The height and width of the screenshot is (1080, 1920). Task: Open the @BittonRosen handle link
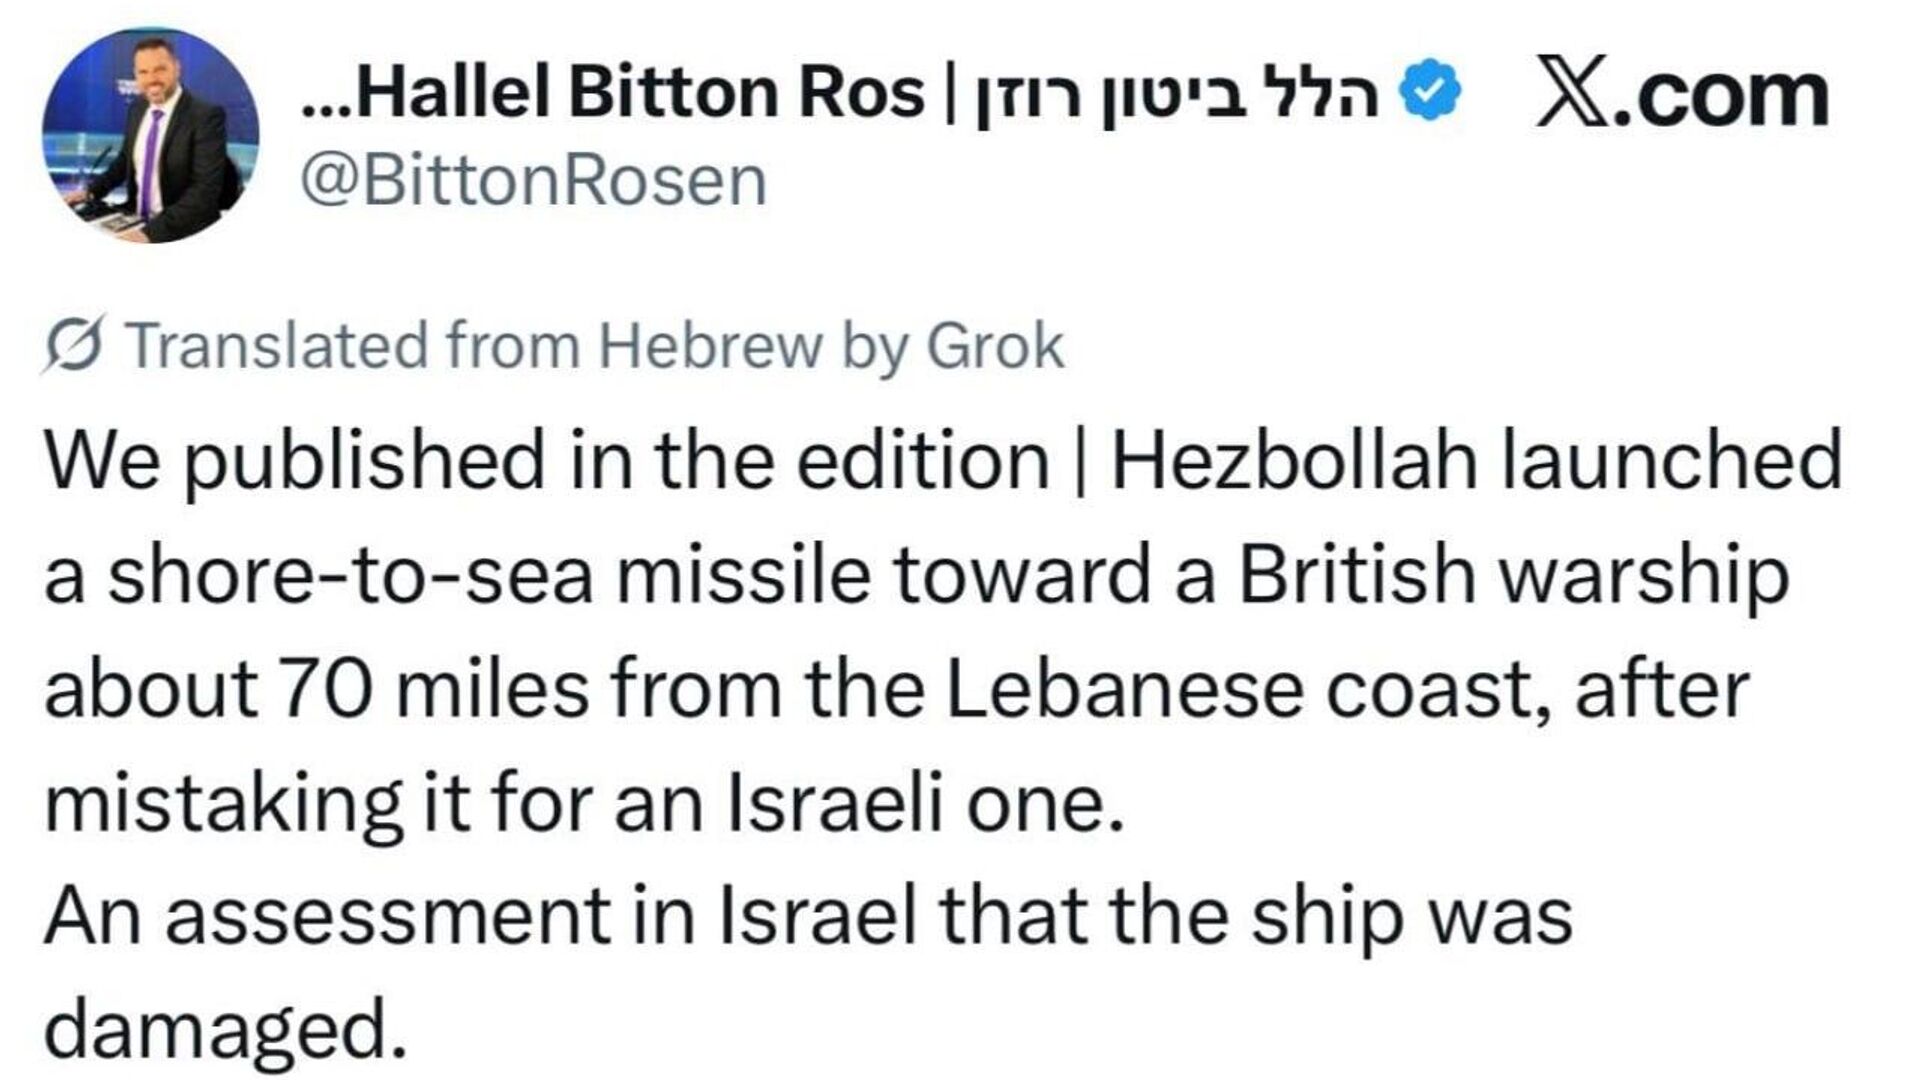point(534,182)
